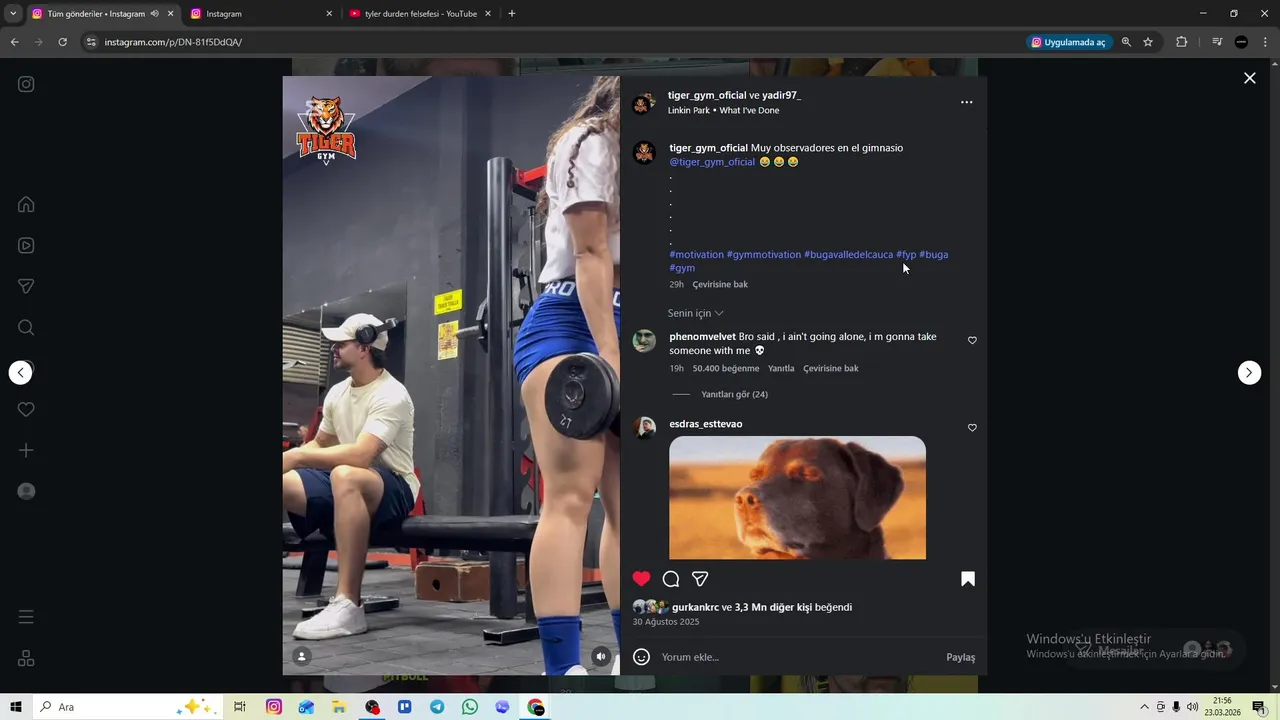Click Create plus icon in sidebar

click(x=26, y=450)
